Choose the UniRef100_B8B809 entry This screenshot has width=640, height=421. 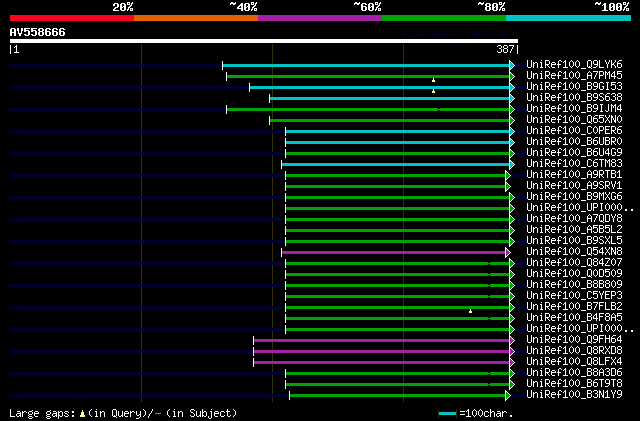click(x=574, y=285)
